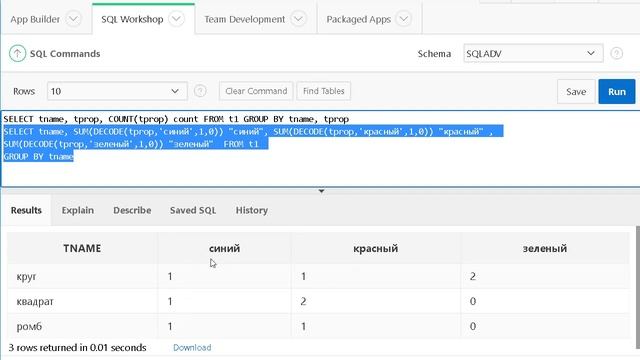Screen dimensions: 640x360
Task: Click the Clear Command button
Action: coord(256,91)
